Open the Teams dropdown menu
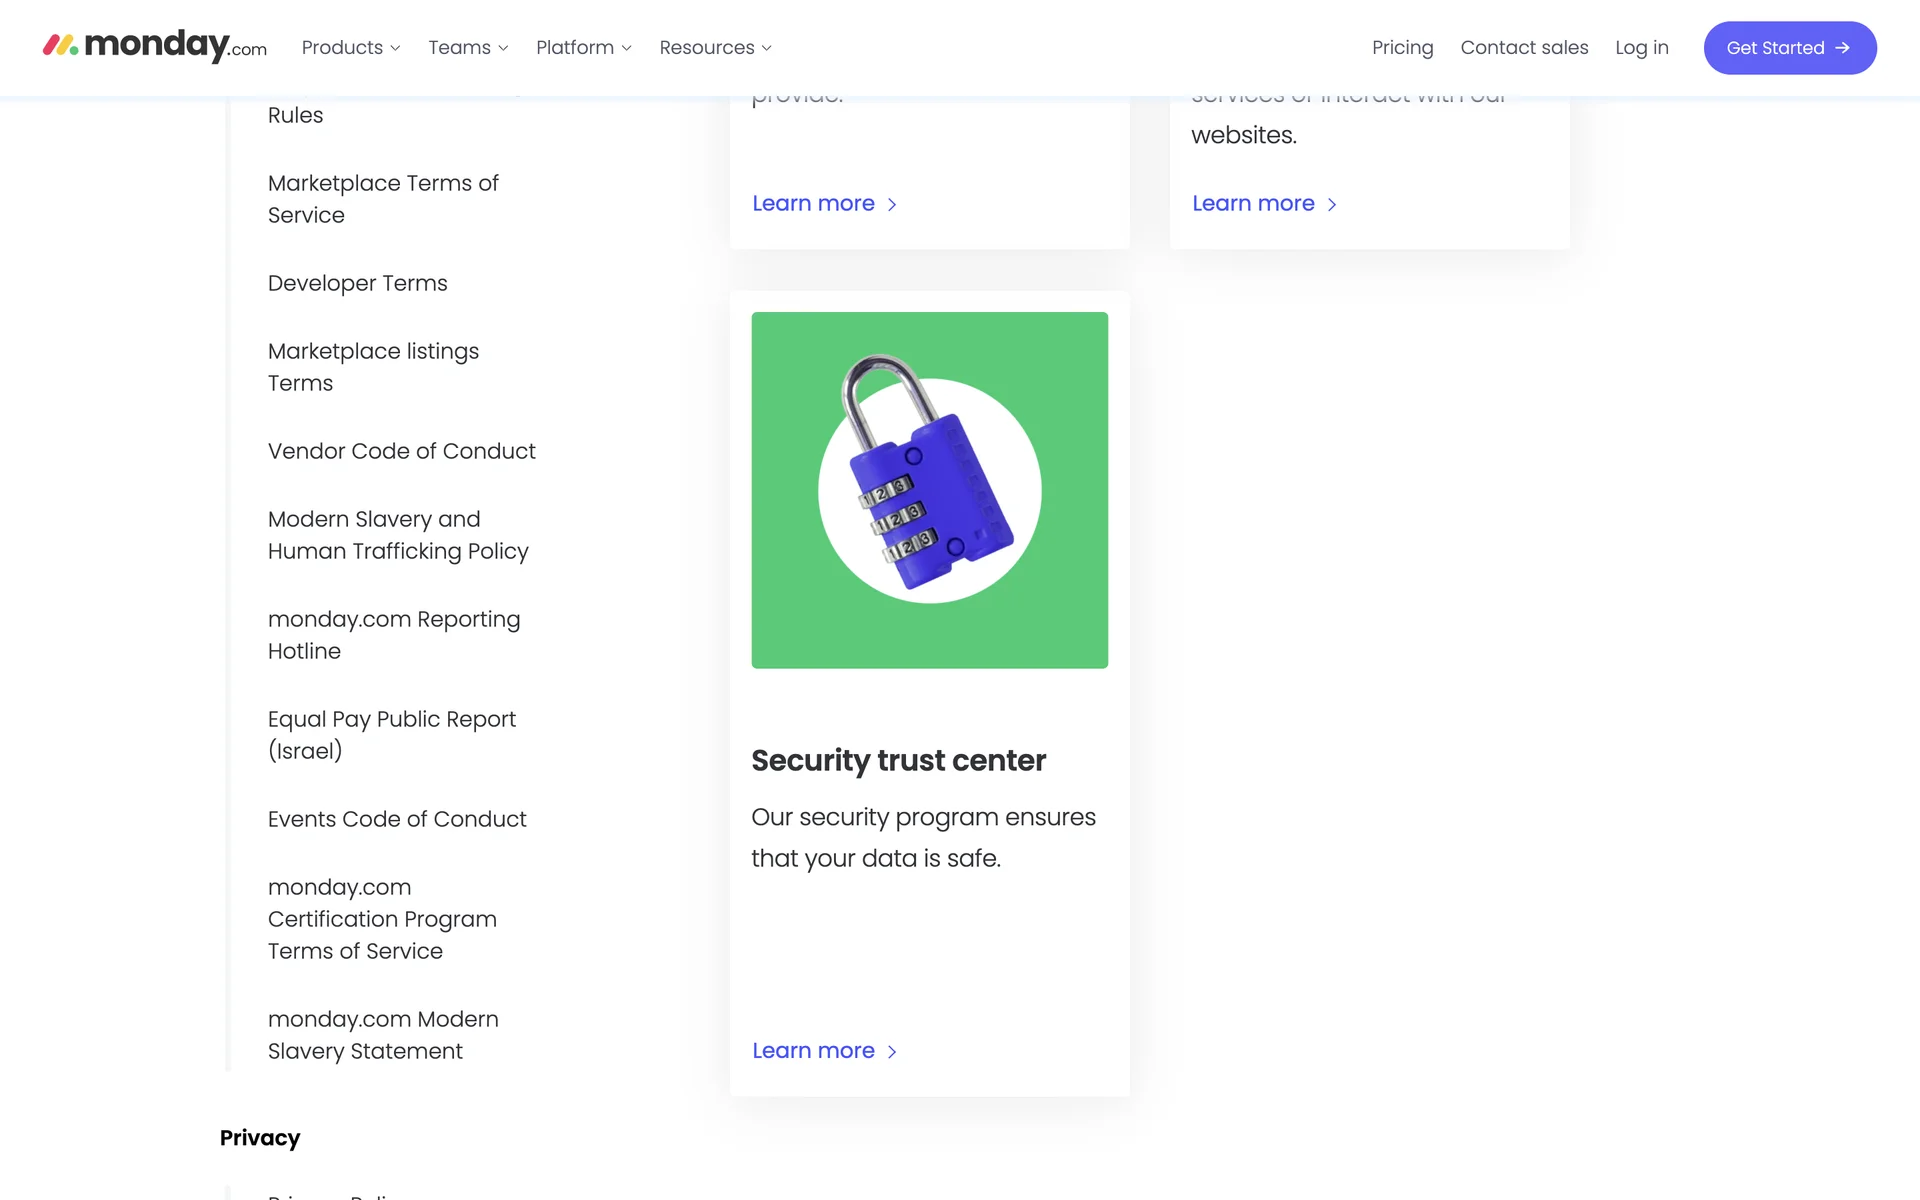The width and height of the screenshot is (1920, 1200). click(468, 48)
